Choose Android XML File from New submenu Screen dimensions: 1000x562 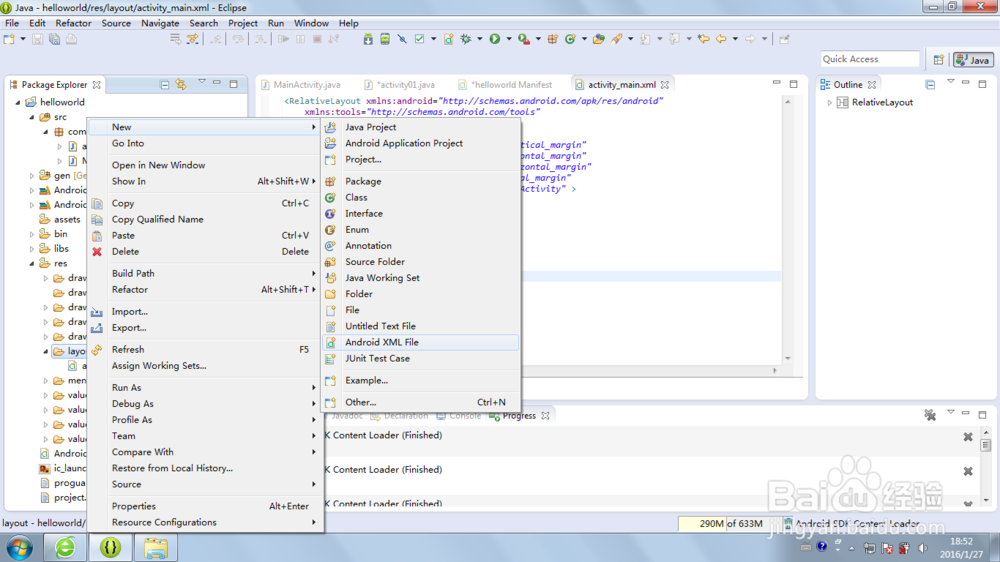tap(421, 343)
